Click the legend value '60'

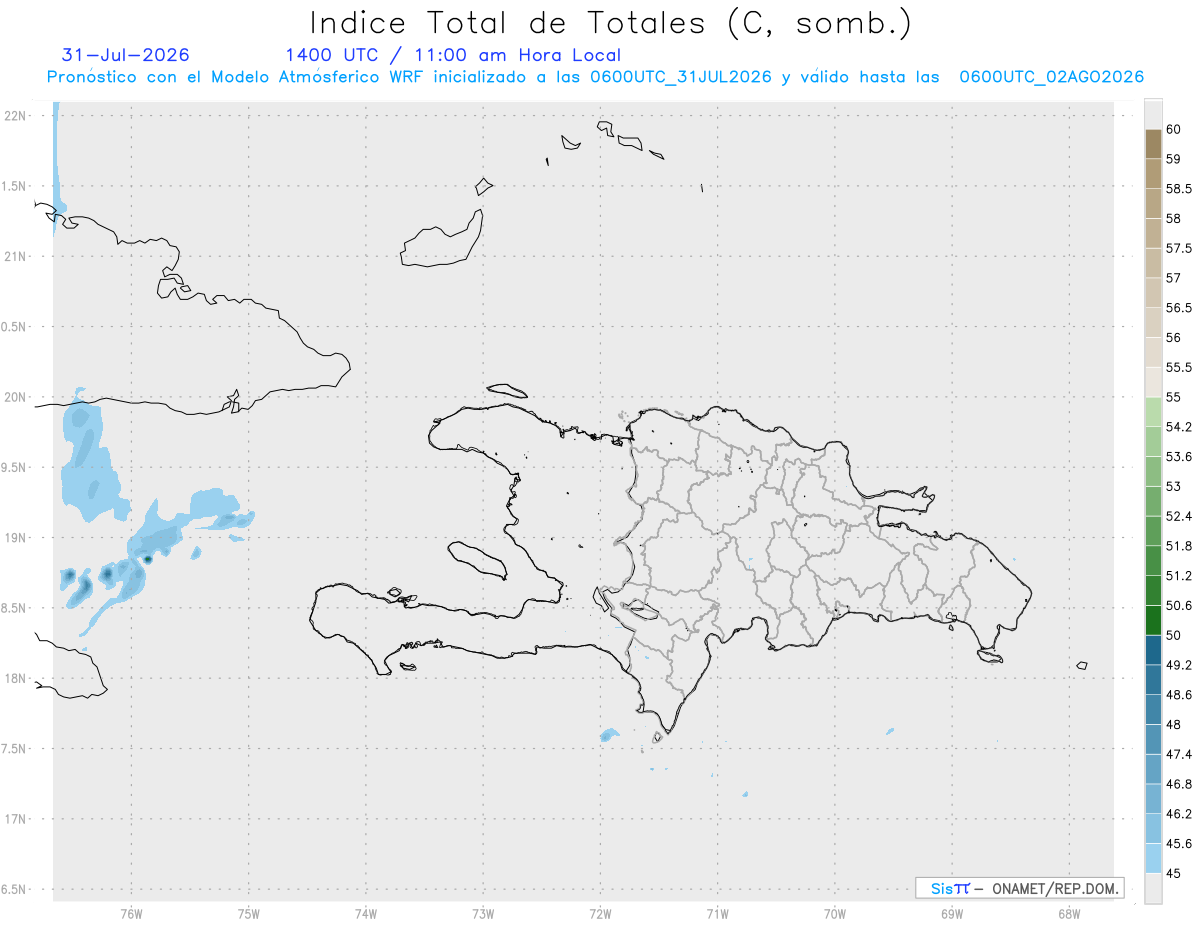[x=1174, y=130]
